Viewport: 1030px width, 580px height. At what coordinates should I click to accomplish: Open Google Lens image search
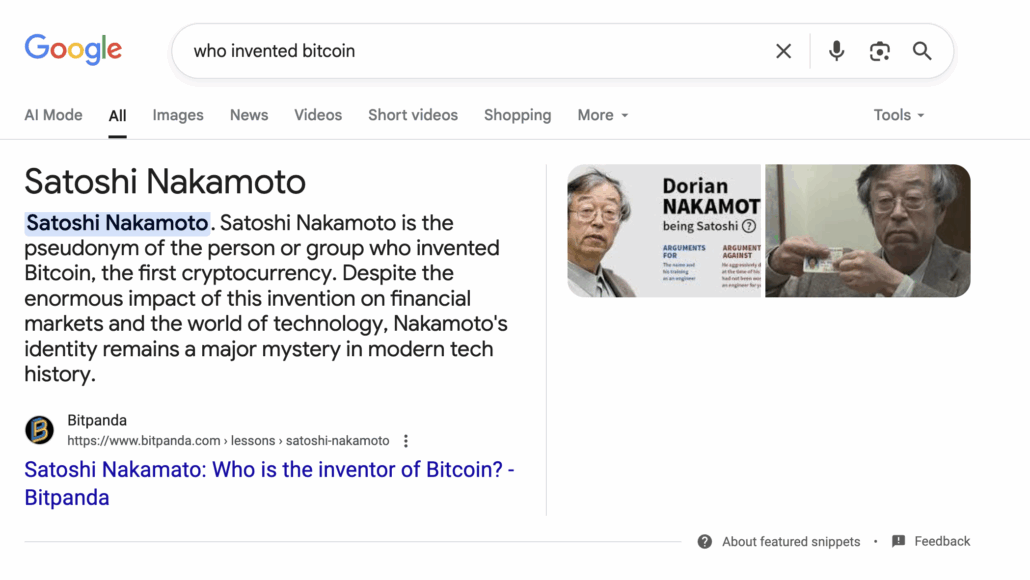pyautogui.click(x=880, y=51)
